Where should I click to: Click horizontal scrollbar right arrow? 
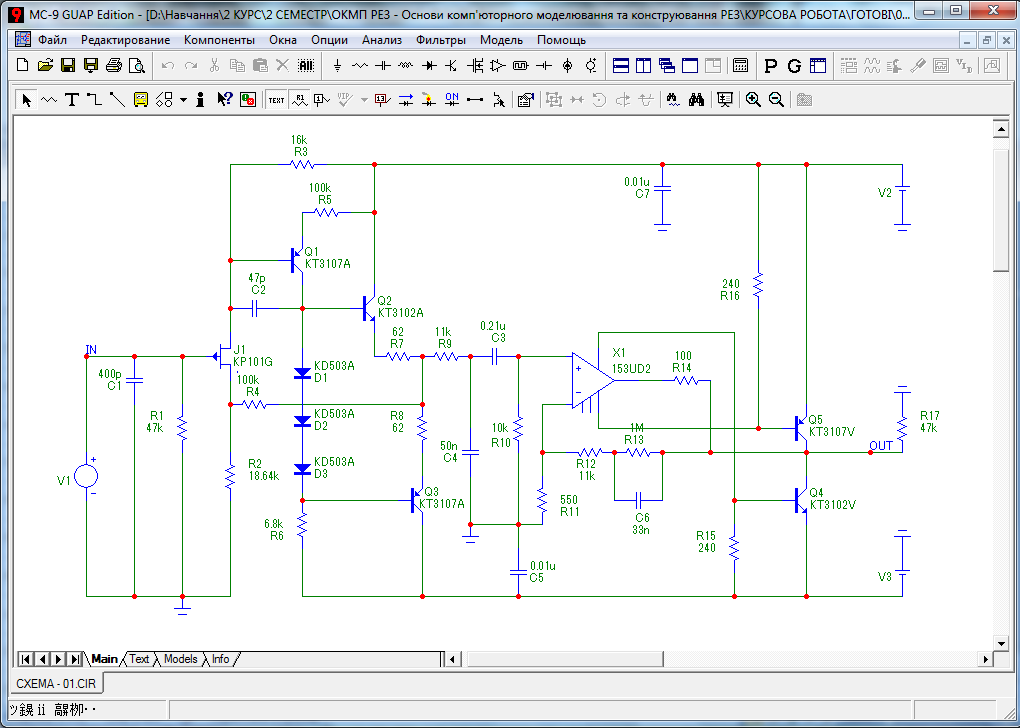coord(986,659)
